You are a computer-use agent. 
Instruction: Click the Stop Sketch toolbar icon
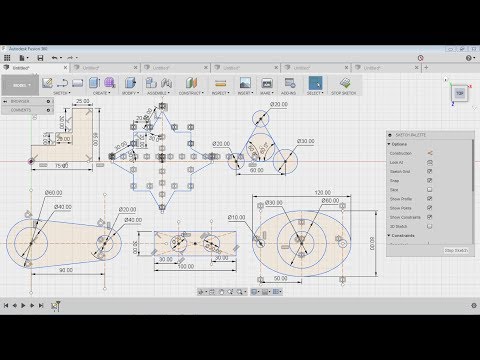coord(345,83)
